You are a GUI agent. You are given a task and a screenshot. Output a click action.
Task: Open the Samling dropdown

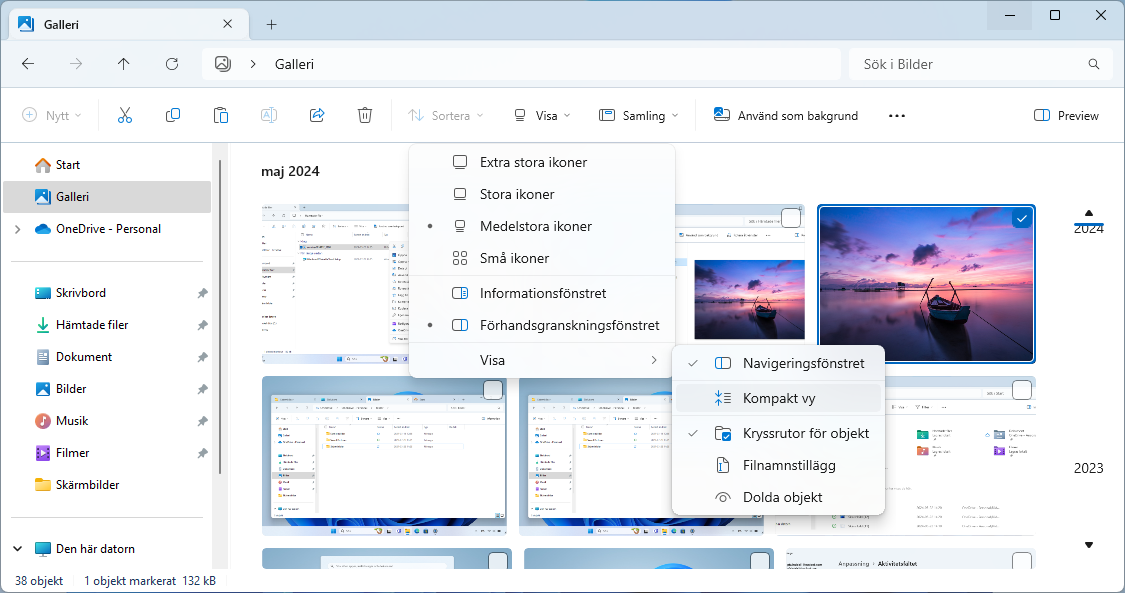pos(639,115)
